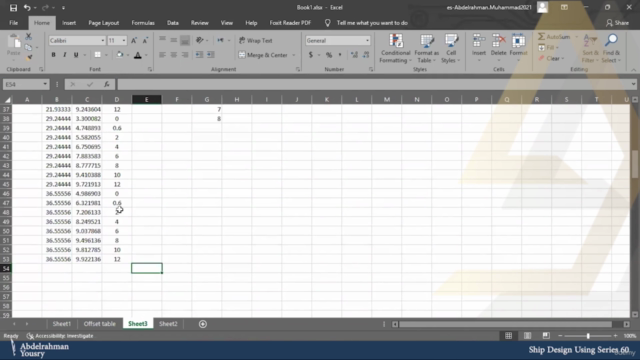Screen dimensions: 640x360
Task: Adjust the zoom slider handle
Action: click(x=588, y=336)
